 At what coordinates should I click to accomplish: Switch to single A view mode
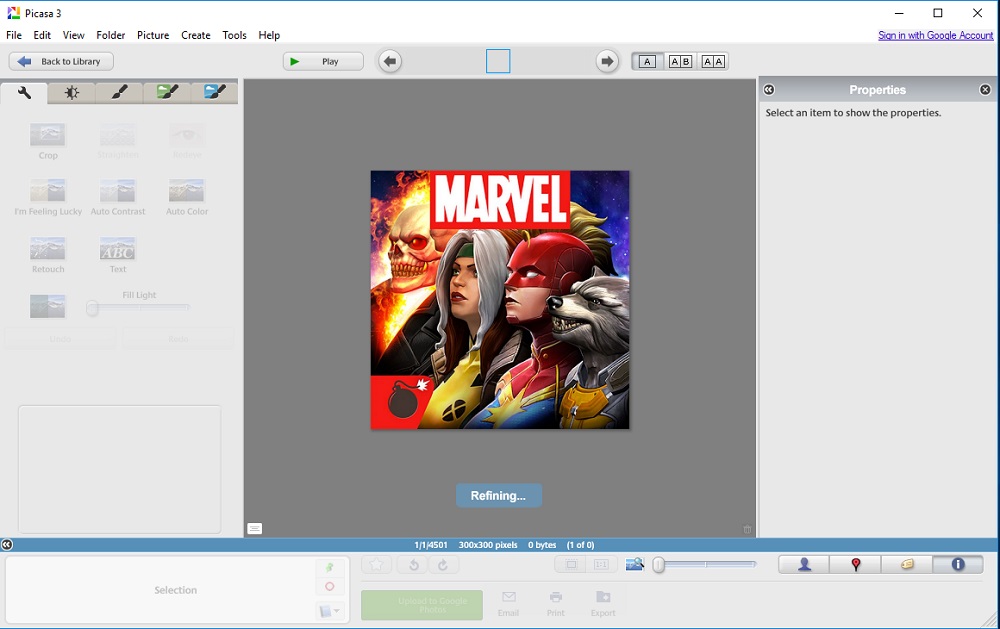click(647, 62)
